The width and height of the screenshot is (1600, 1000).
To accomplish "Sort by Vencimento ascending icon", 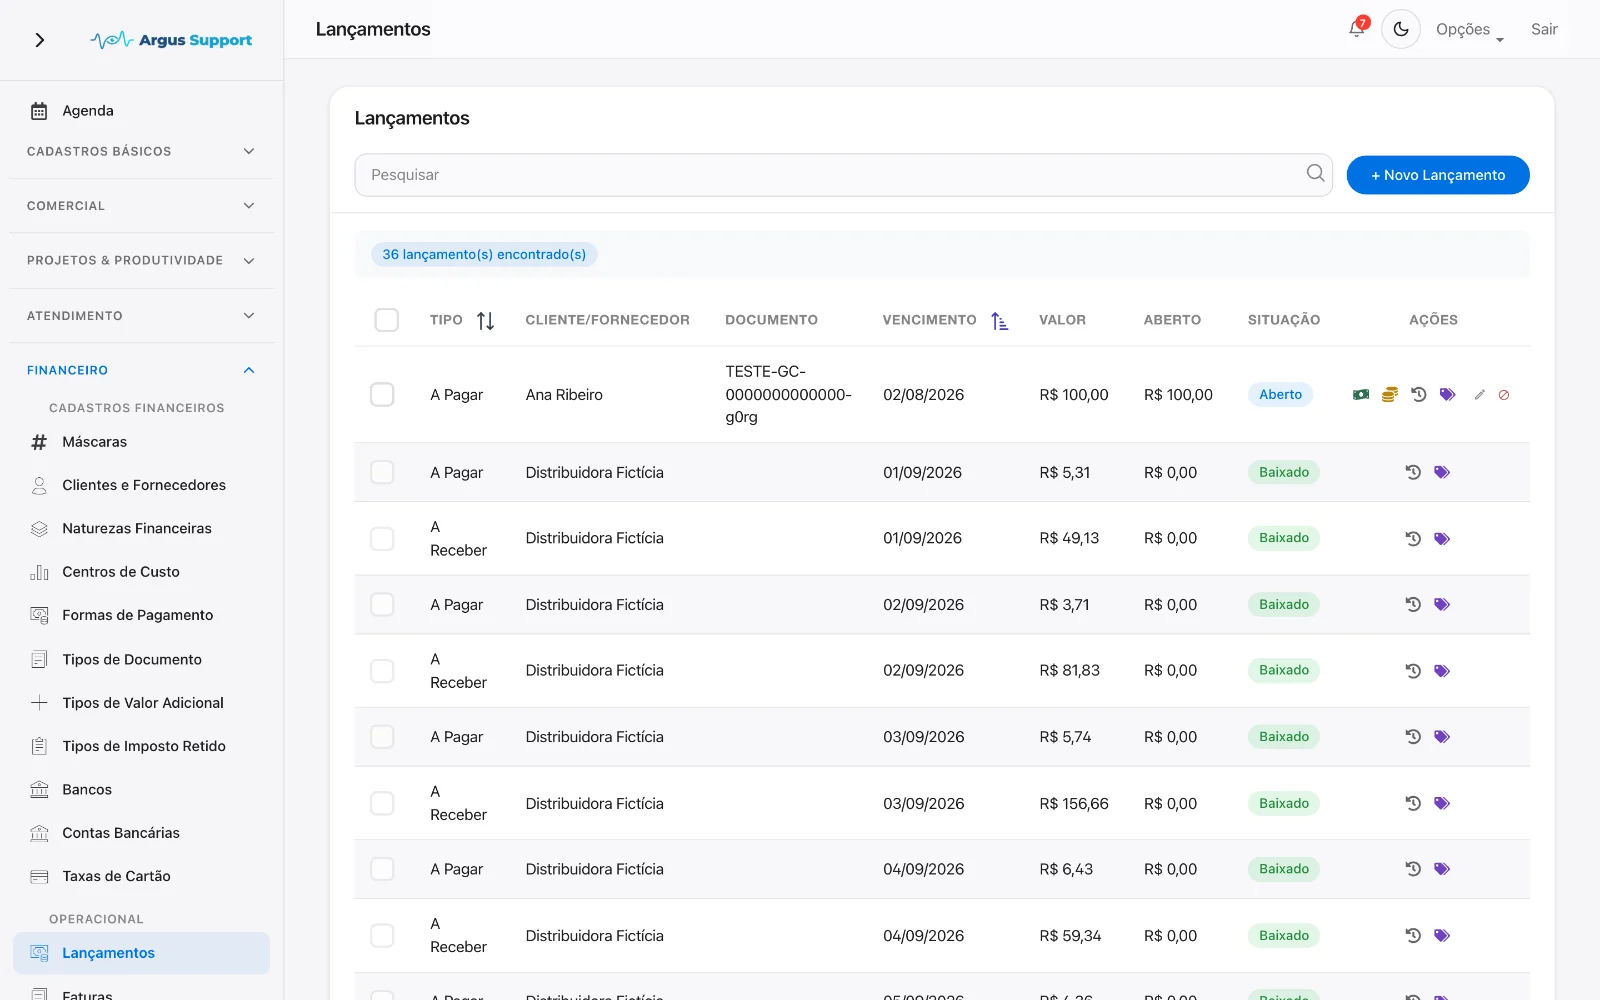I will click(999, 321).
